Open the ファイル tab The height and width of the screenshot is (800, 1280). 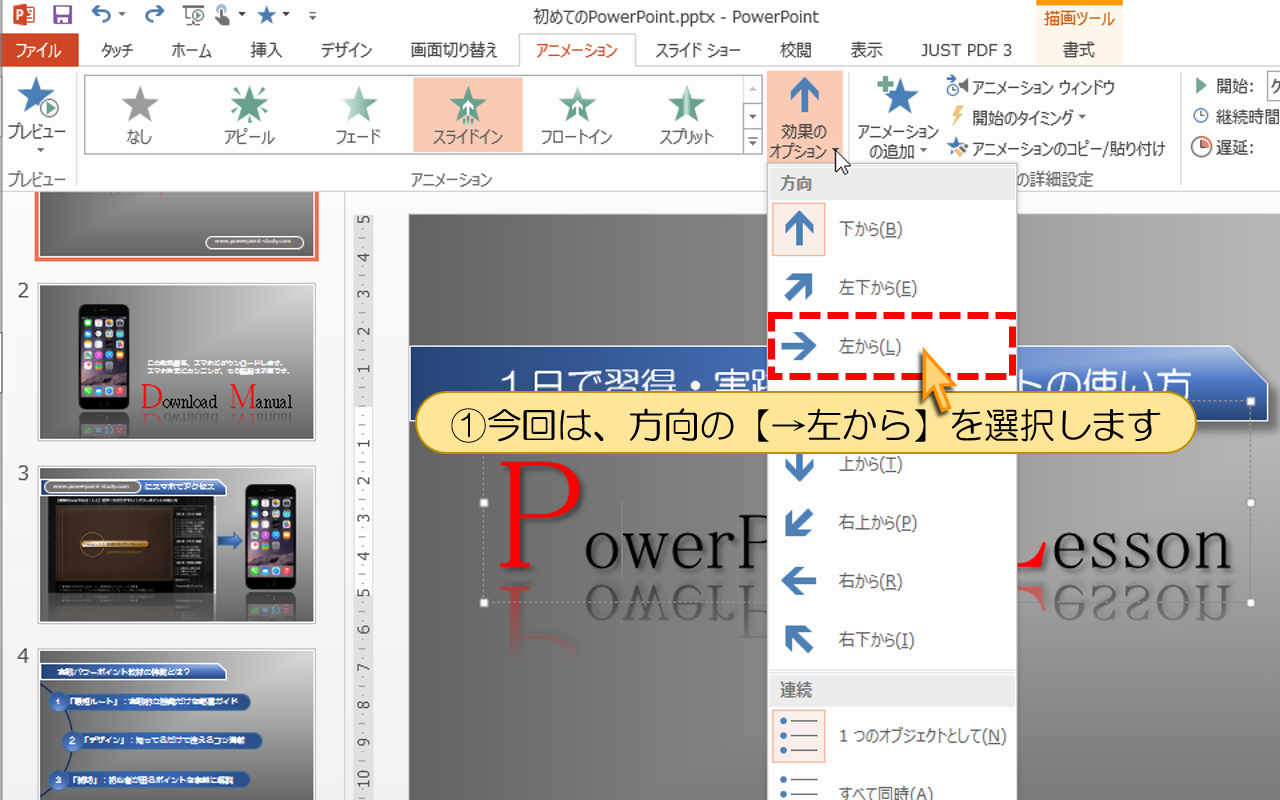pyautogui.click(x=38, y=50)
